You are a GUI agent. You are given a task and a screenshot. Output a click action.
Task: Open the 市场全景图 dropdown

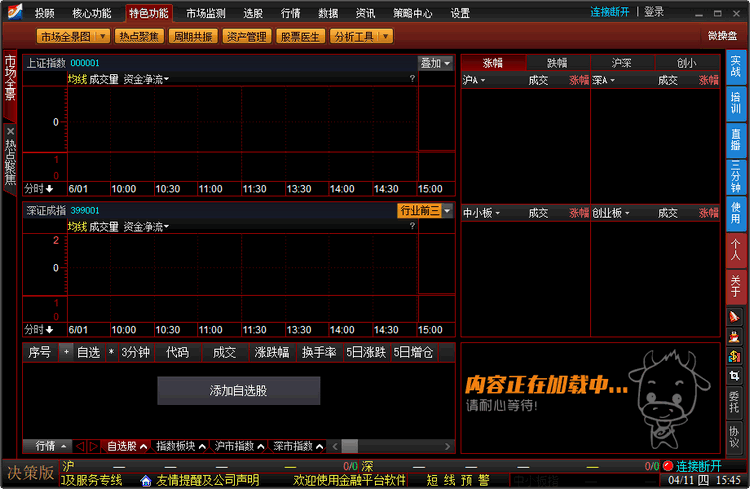tap(74, 36)
